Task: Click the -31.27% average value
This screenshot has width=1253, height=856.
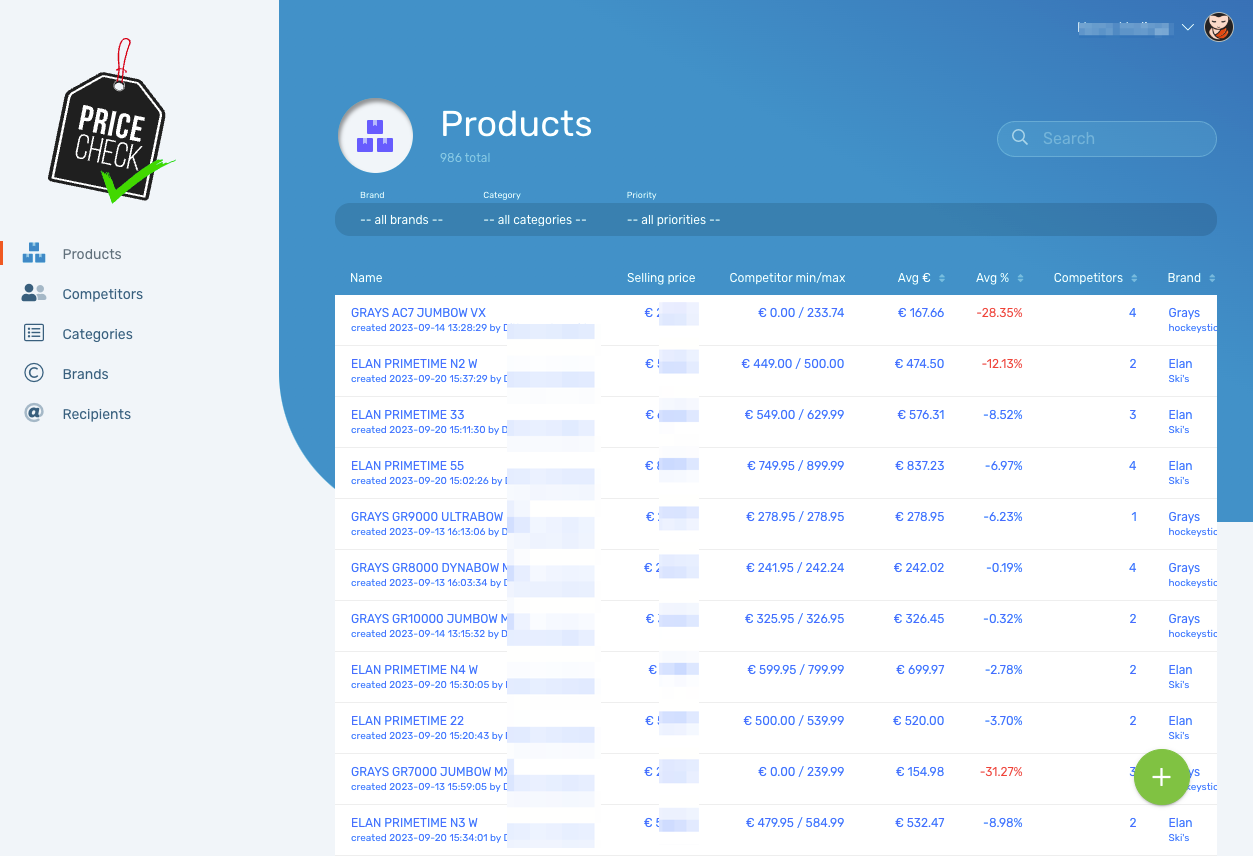Action: [1000, 772]
